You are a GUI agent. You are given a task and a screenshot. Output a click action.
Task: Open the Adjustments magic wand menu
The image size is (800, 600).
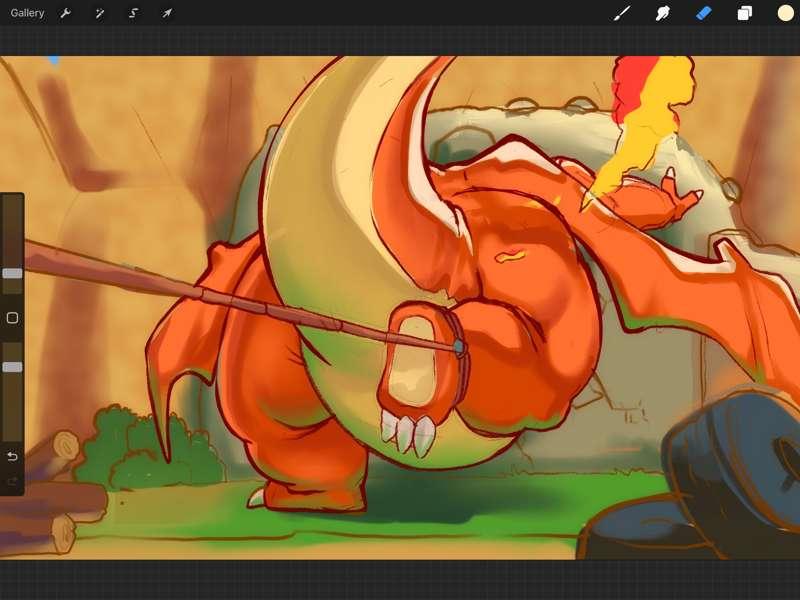pyautogui.click(x=99, y=13)
